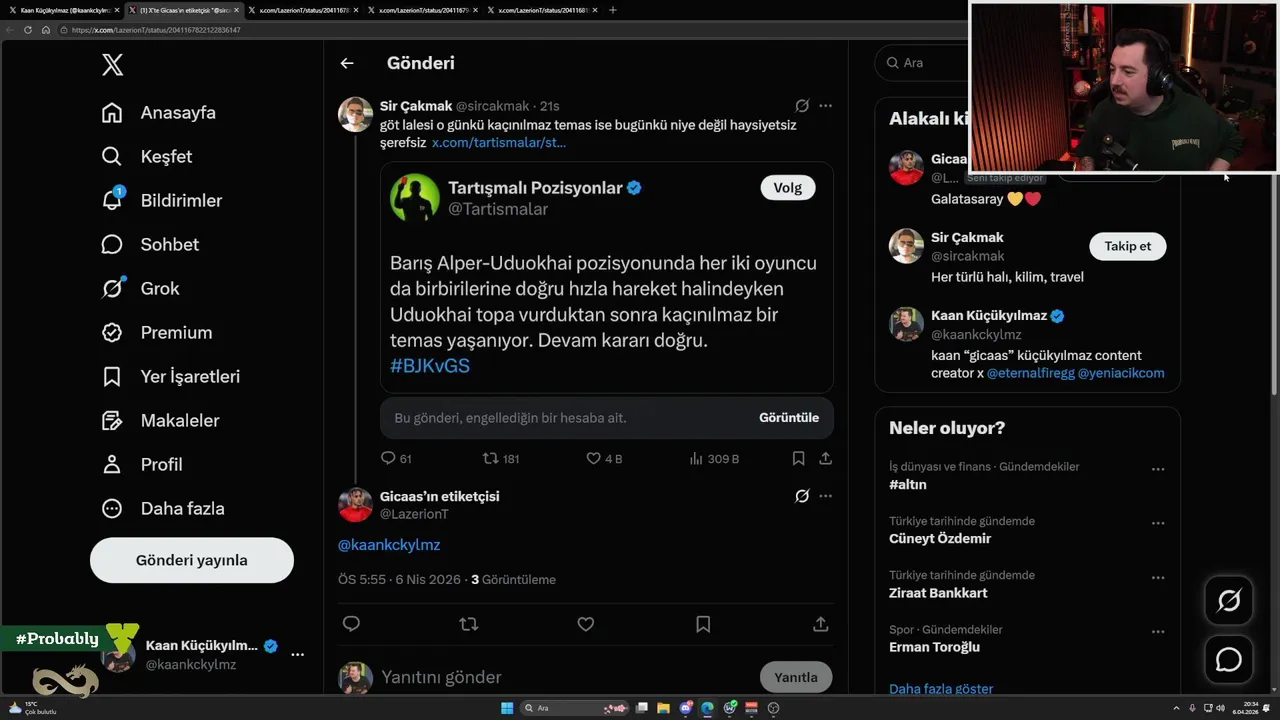
Task: Click Daha fazla göster under trends
Action: (x=941, y=688)
